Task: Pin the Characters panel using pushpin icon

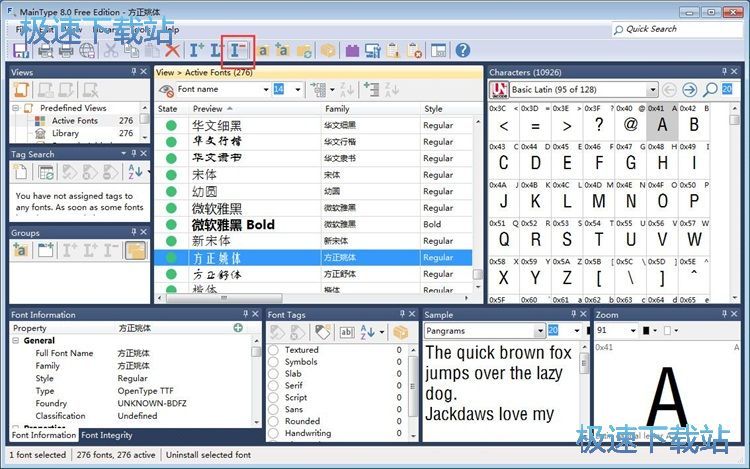Action: click(724, 71)
